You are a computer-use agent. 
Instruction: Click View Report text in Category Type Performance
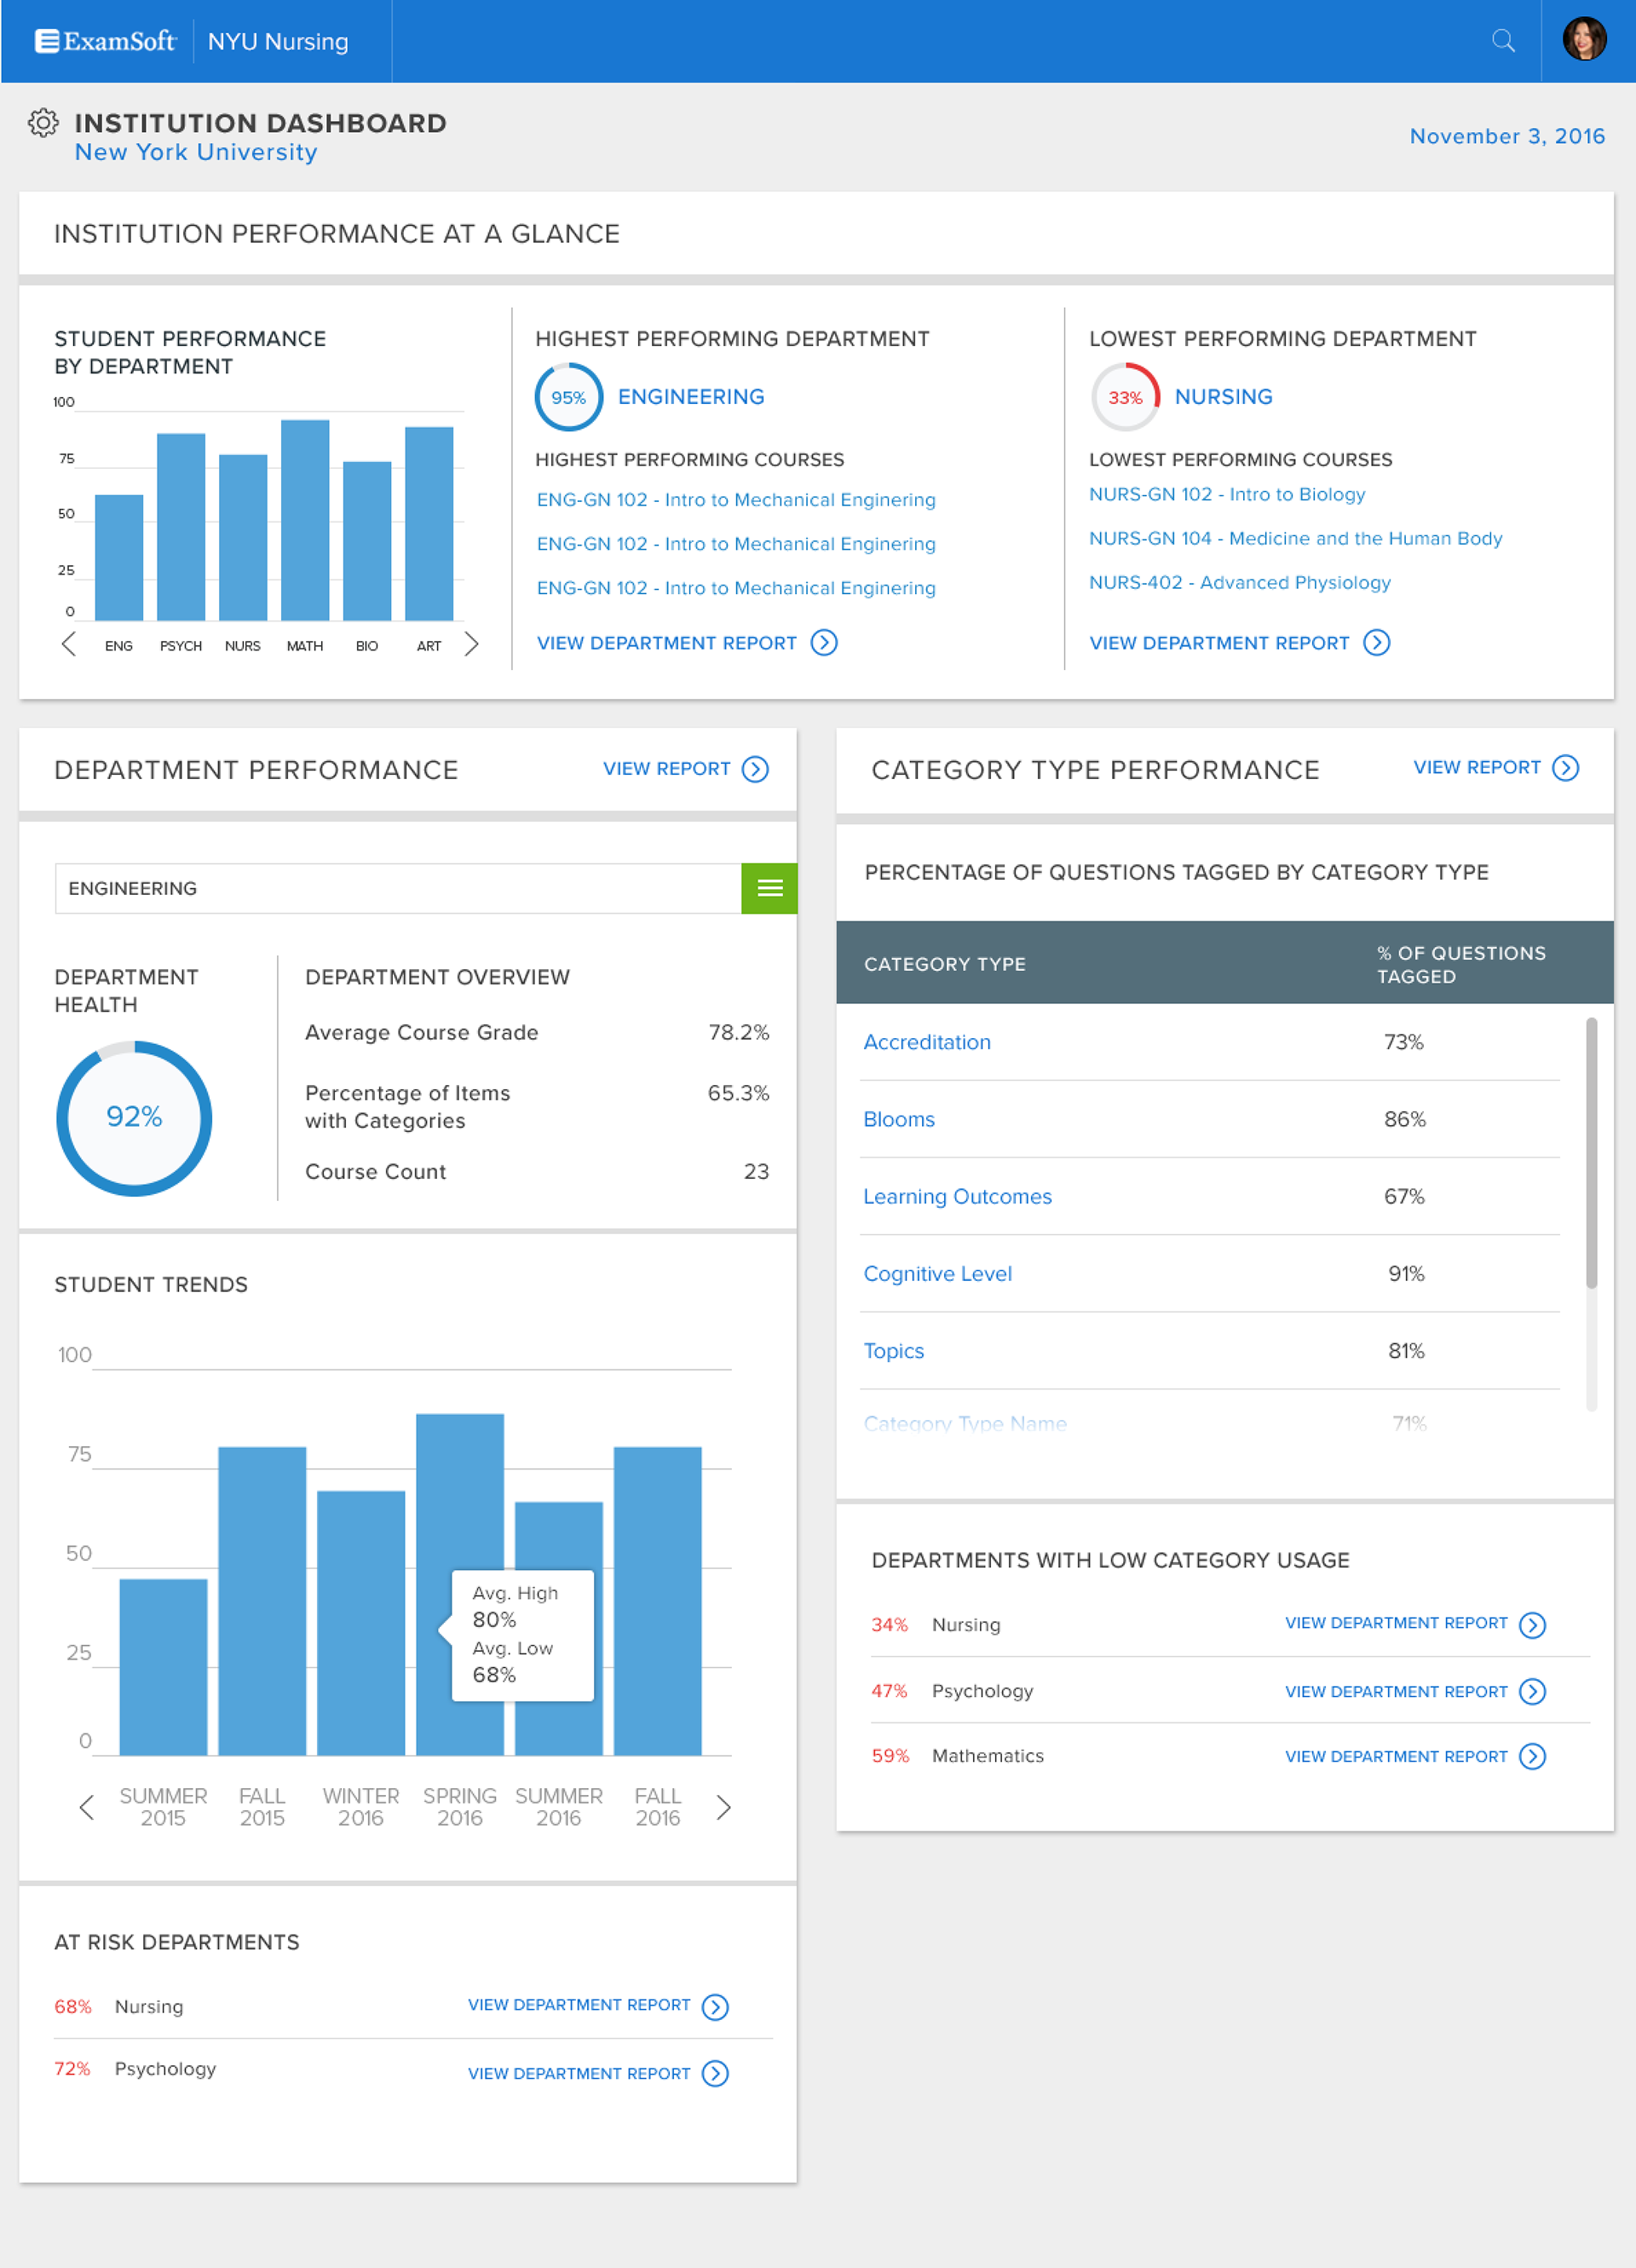click(x=1476, y=768)
